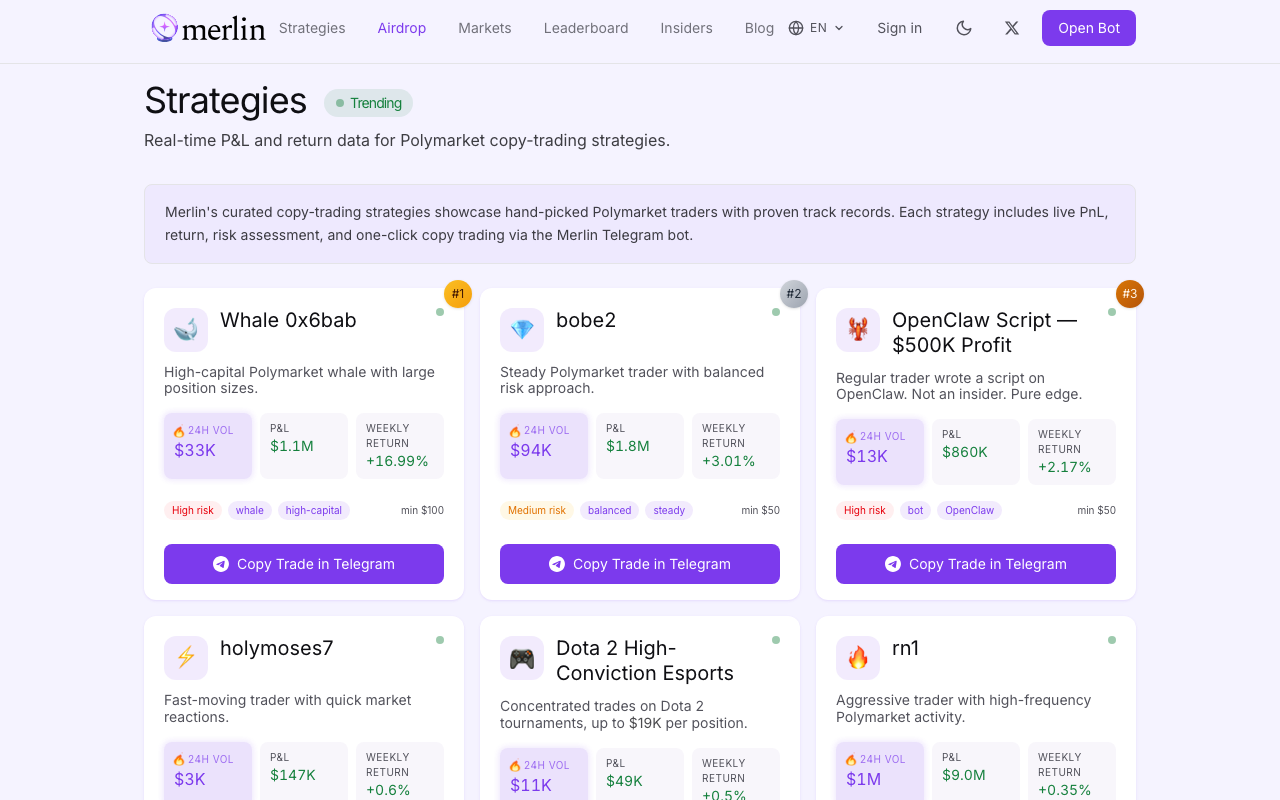Click the Dota 2 P&L $49K value

click(625, 781)
